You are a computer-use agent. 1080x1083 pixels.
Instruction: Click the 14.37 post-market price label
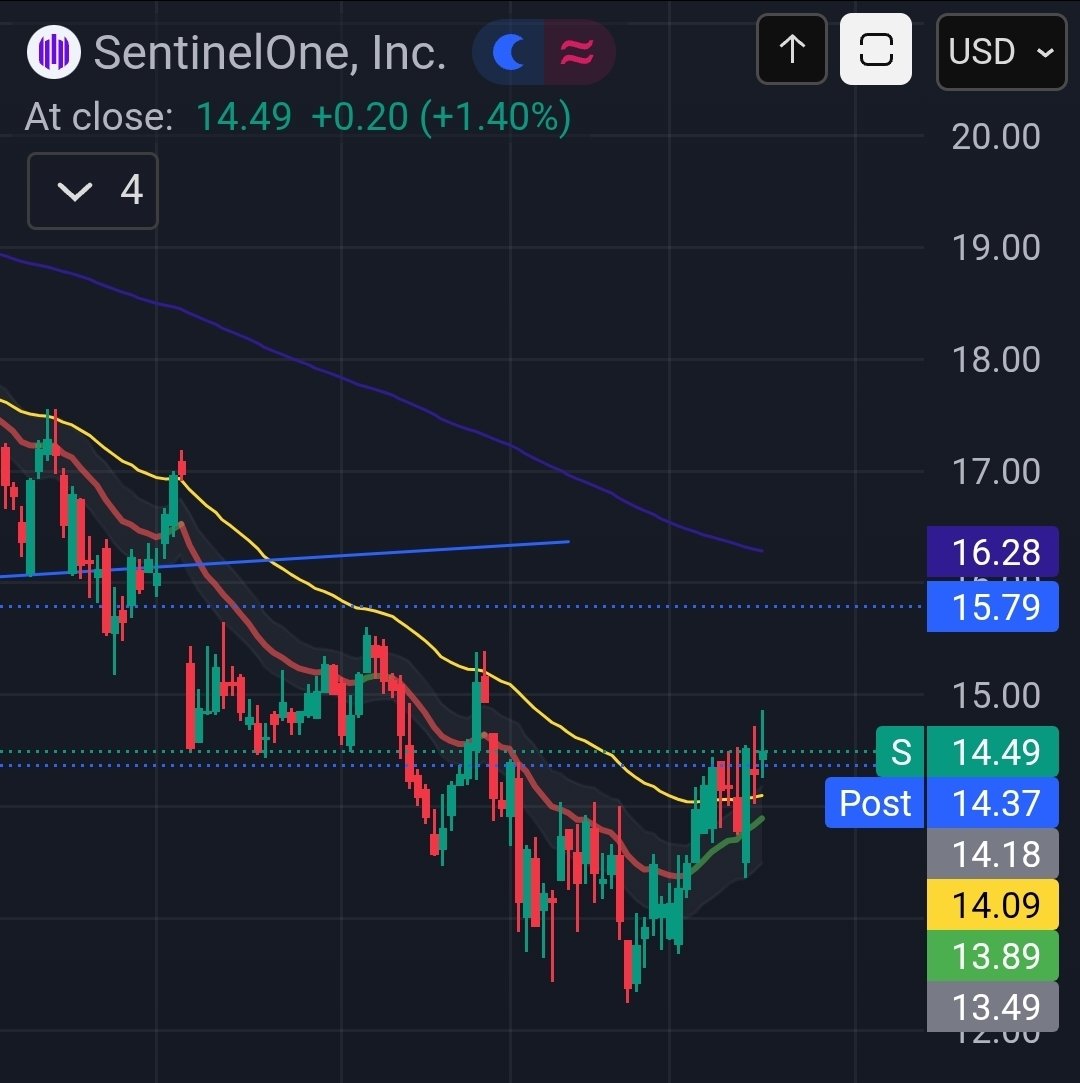992,803
